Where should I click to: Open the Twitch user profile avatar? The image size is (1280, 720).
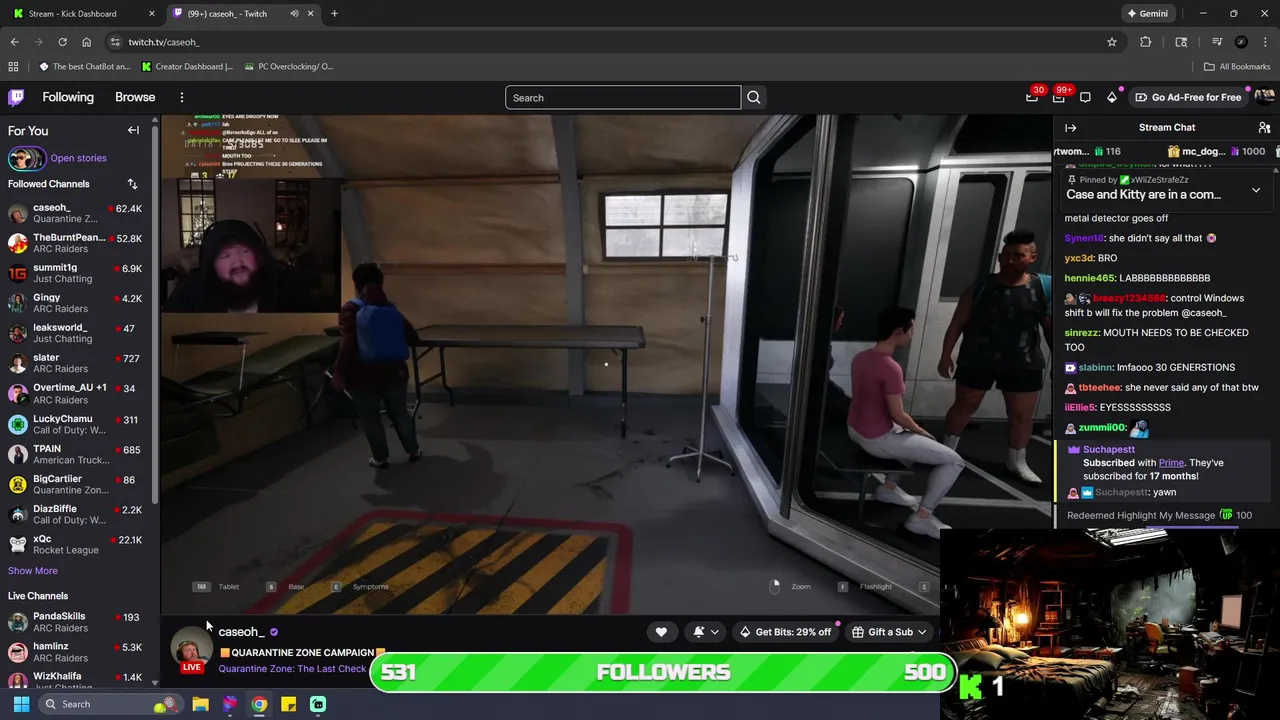1264,97
